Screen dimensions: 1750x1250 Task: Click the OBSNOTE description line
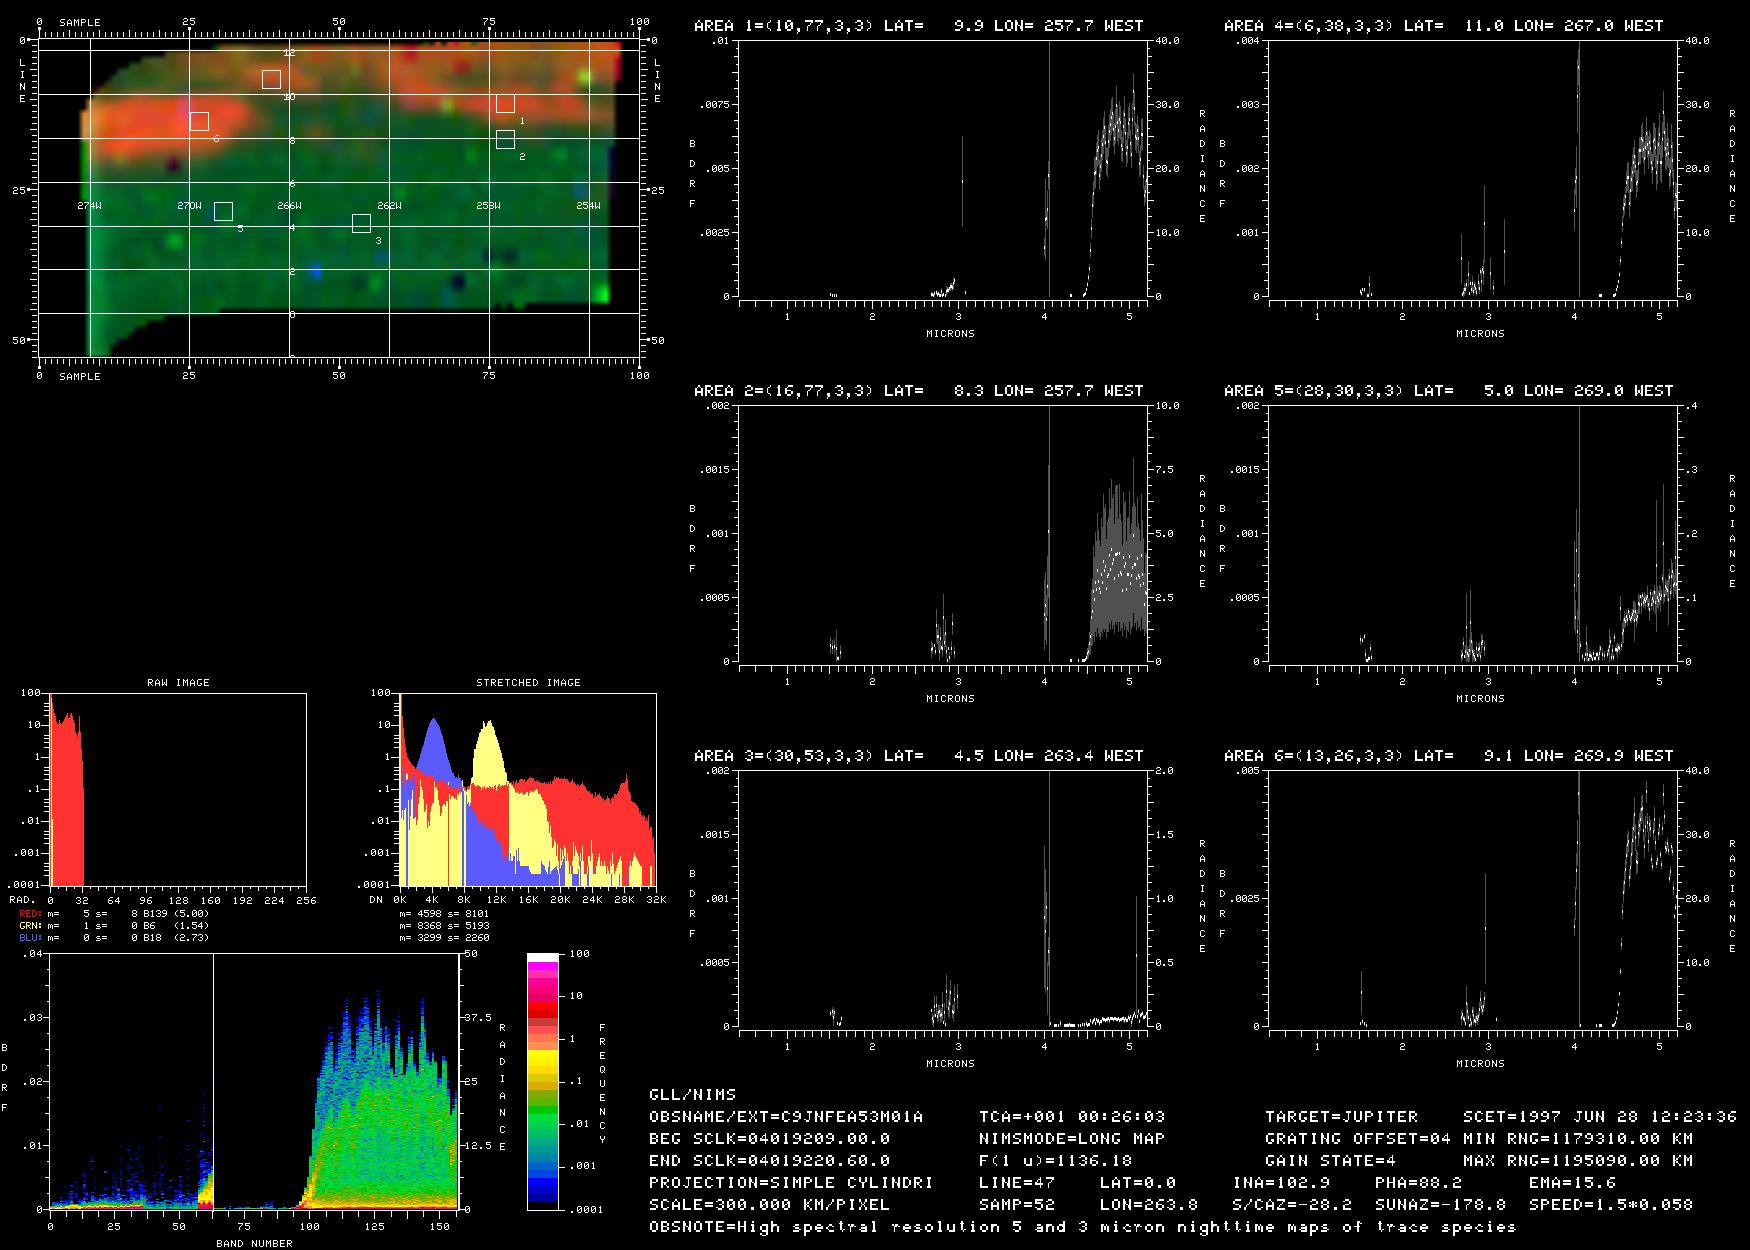[1082, 1227]
